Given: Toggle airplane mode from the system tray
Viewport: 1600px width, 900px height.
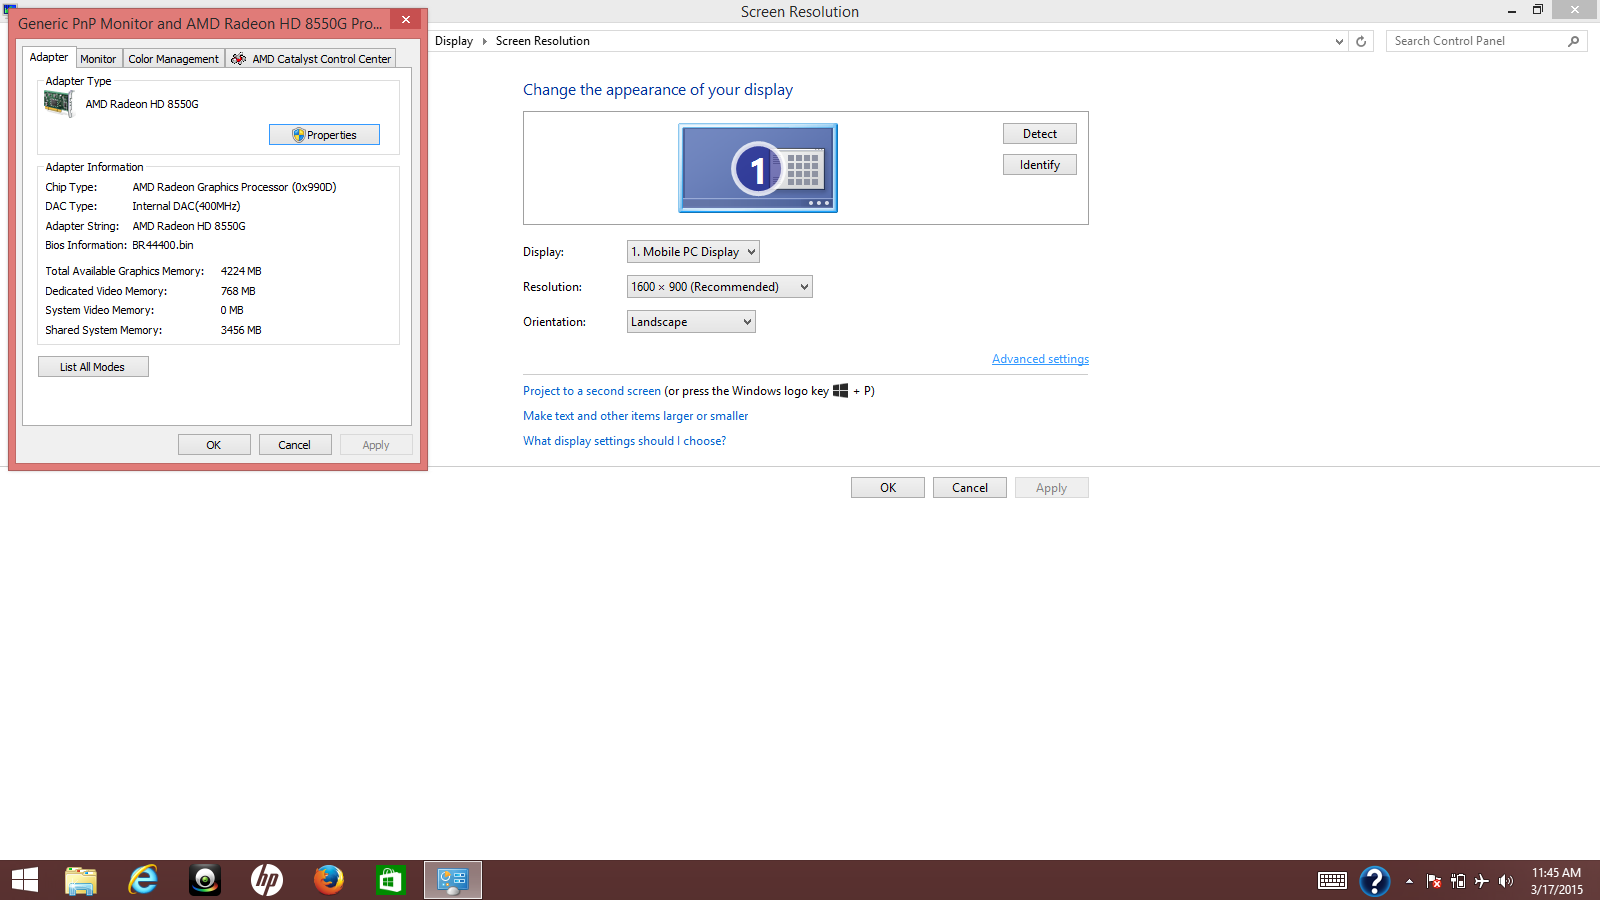Looking at the screenshot, I should tap(1481, 881).
